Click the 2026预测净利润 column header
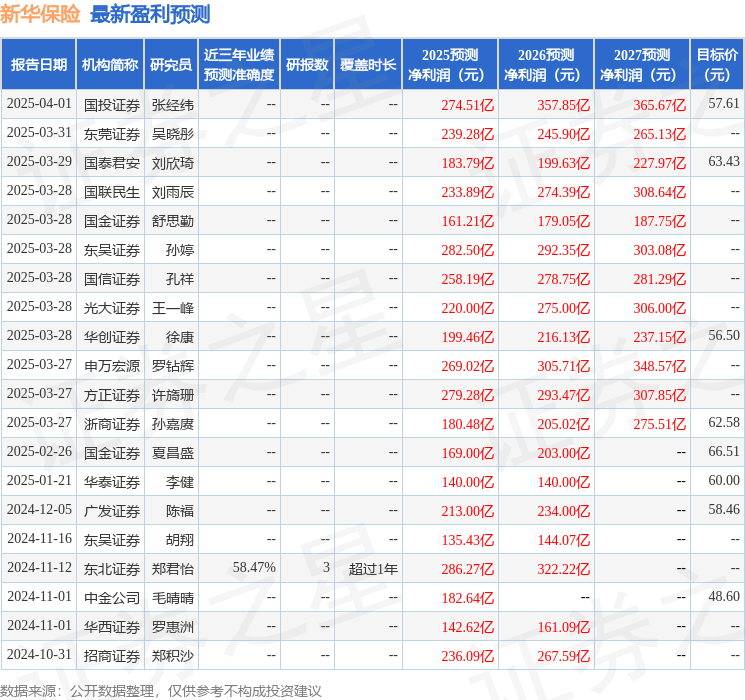This screenshot has height=700, width=745. pyautogui.click(x=546, y=65)
